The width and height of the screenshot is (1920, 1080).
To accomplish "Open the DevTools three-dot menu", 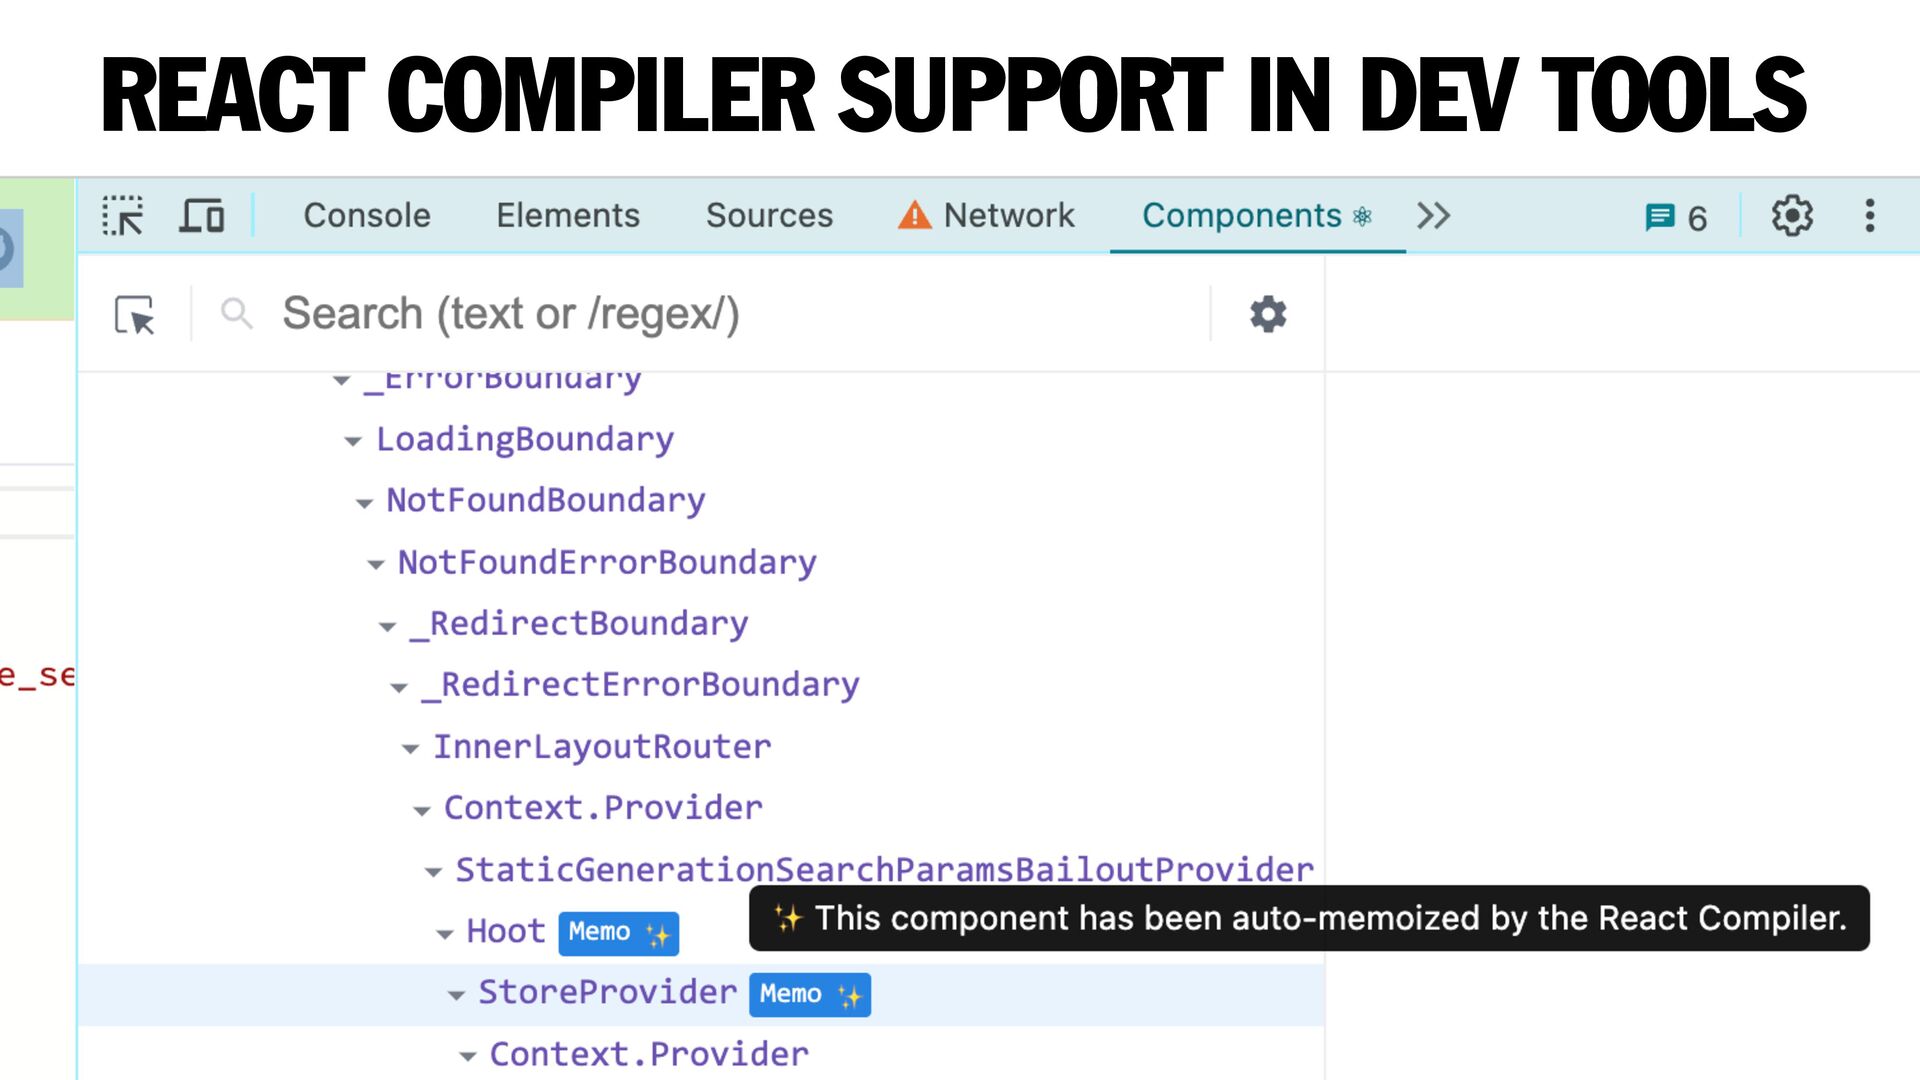I will click(x=1869, y=216).
